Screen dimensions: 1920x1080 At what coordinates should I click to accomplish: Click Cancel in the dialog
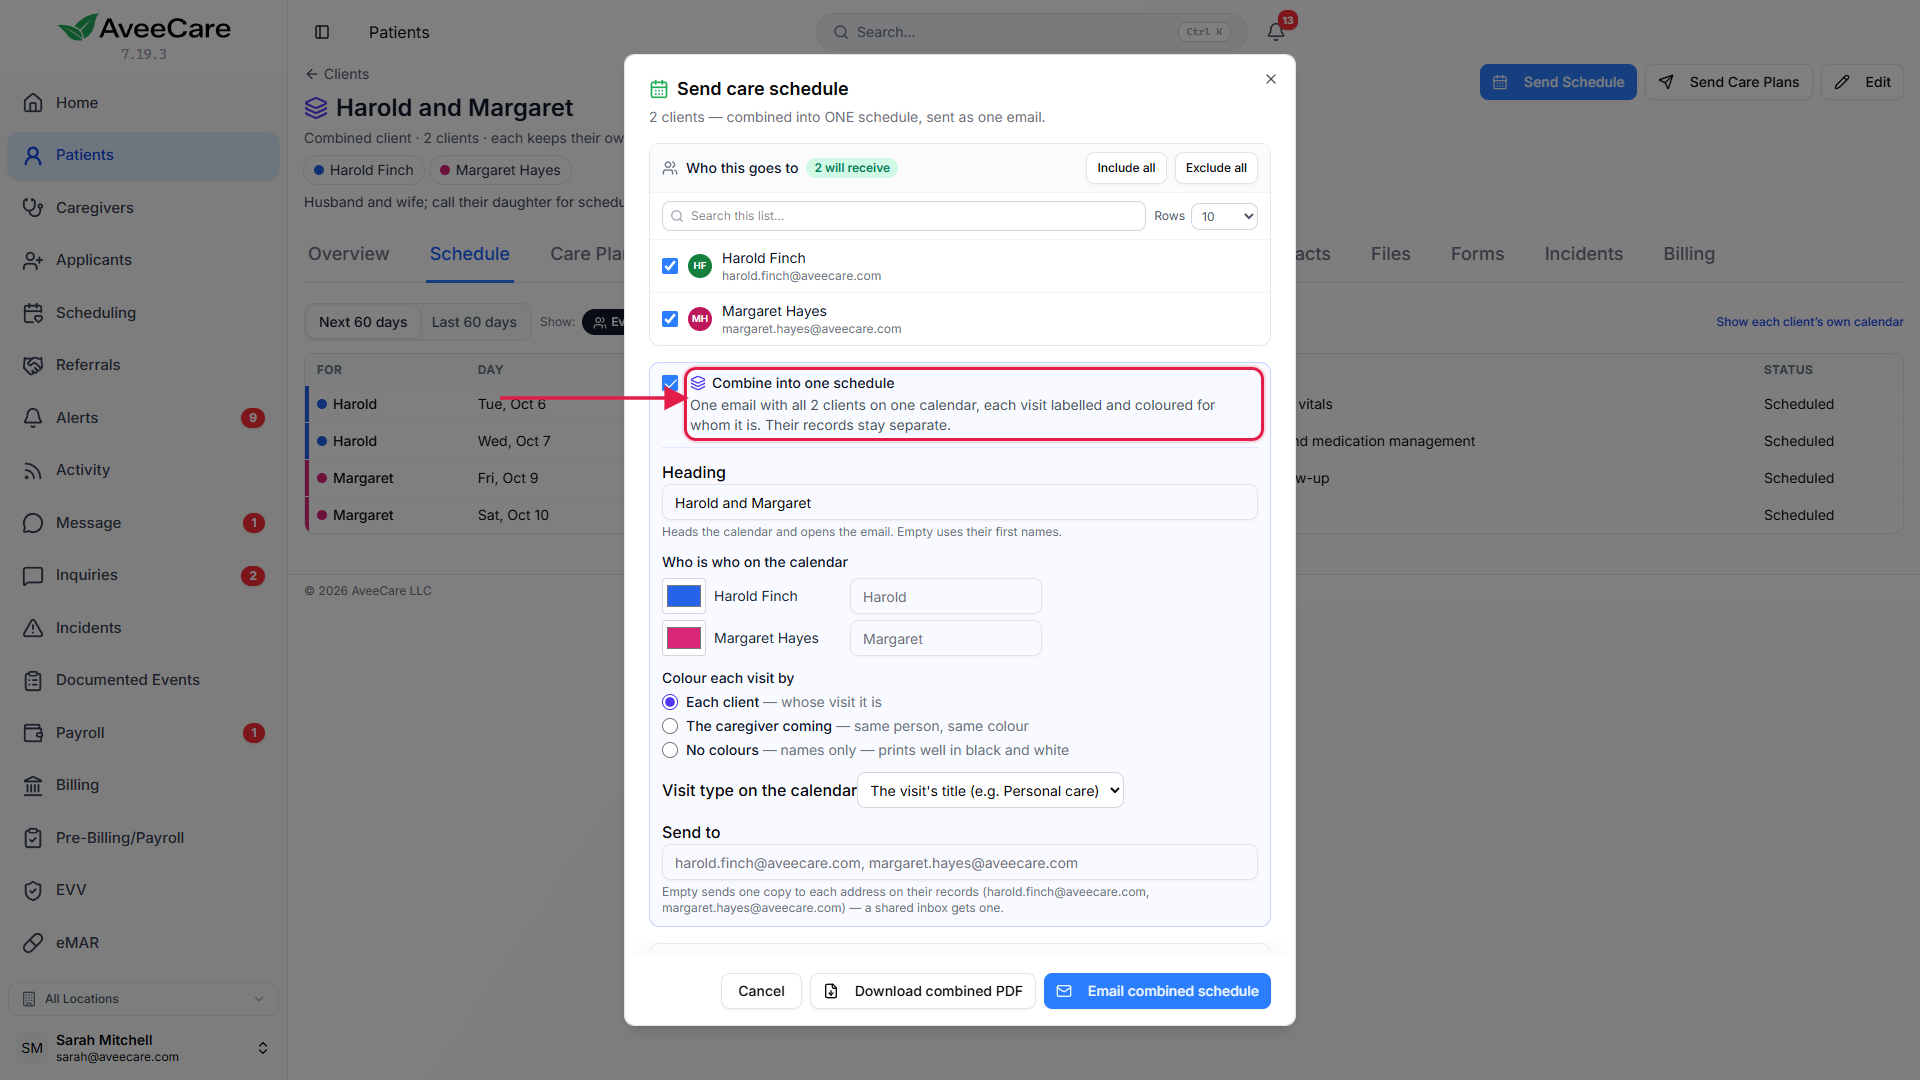(x=761, y=991)
